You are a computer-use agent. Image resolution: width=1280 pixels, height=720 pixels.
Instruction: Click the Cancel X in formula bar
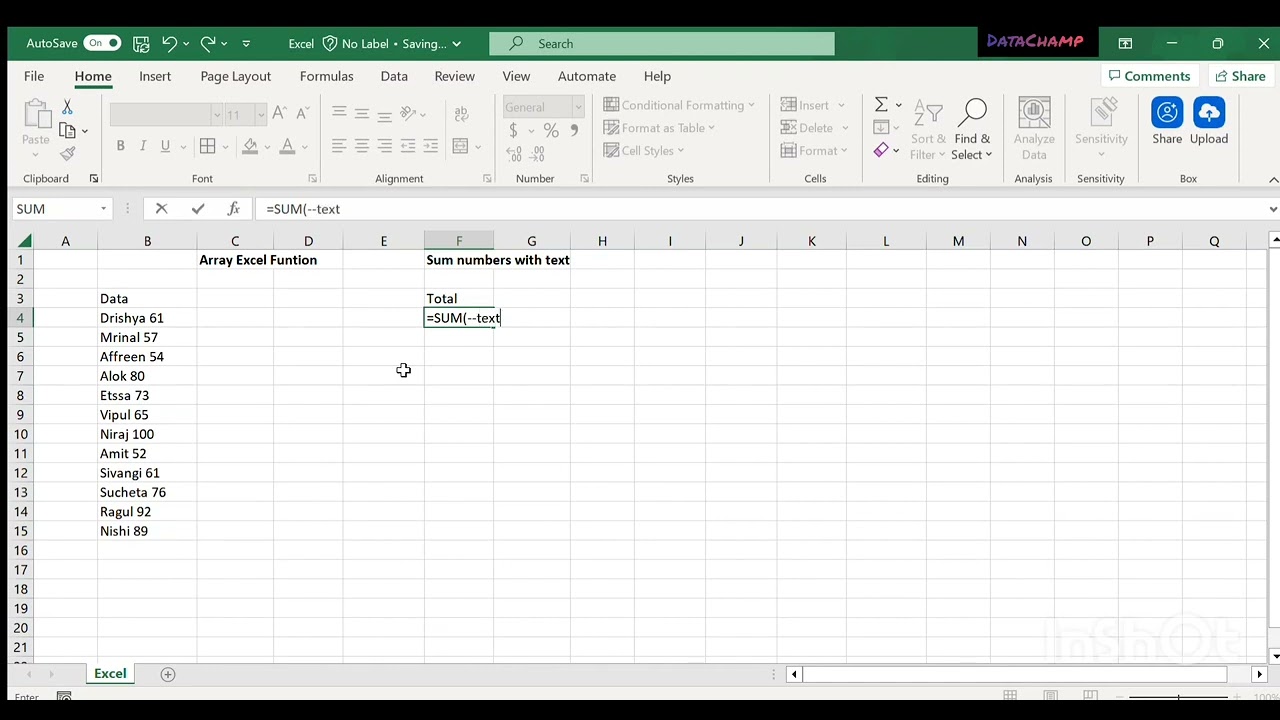click(161, 209)
